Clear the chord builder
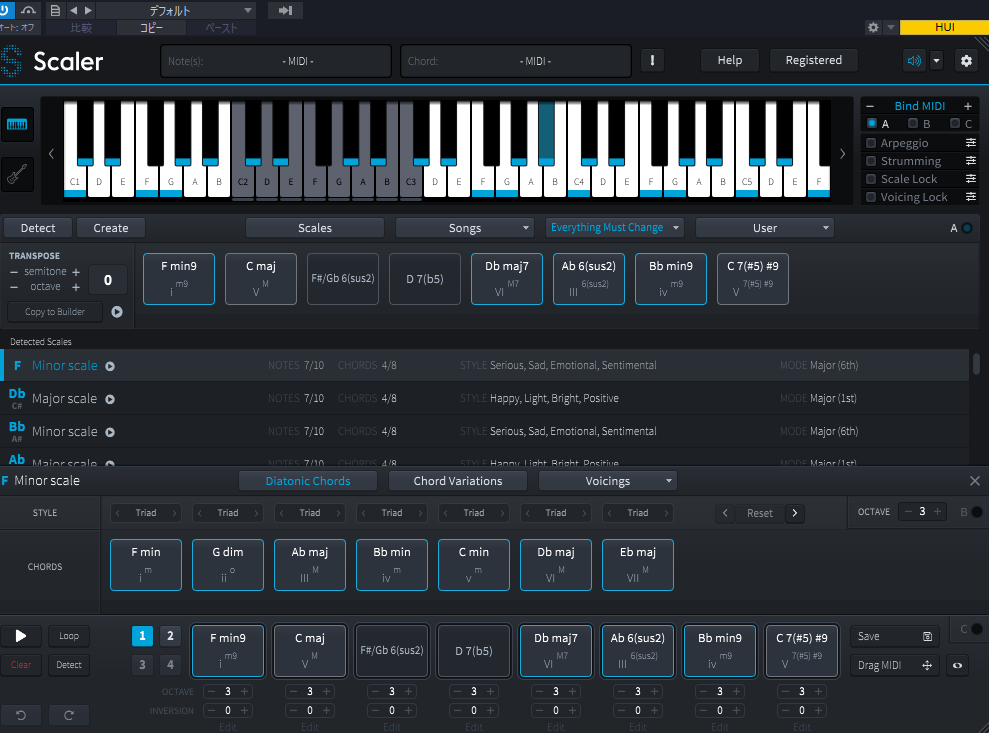The width and height of the screenshot is (989, 733). point(21,665)
